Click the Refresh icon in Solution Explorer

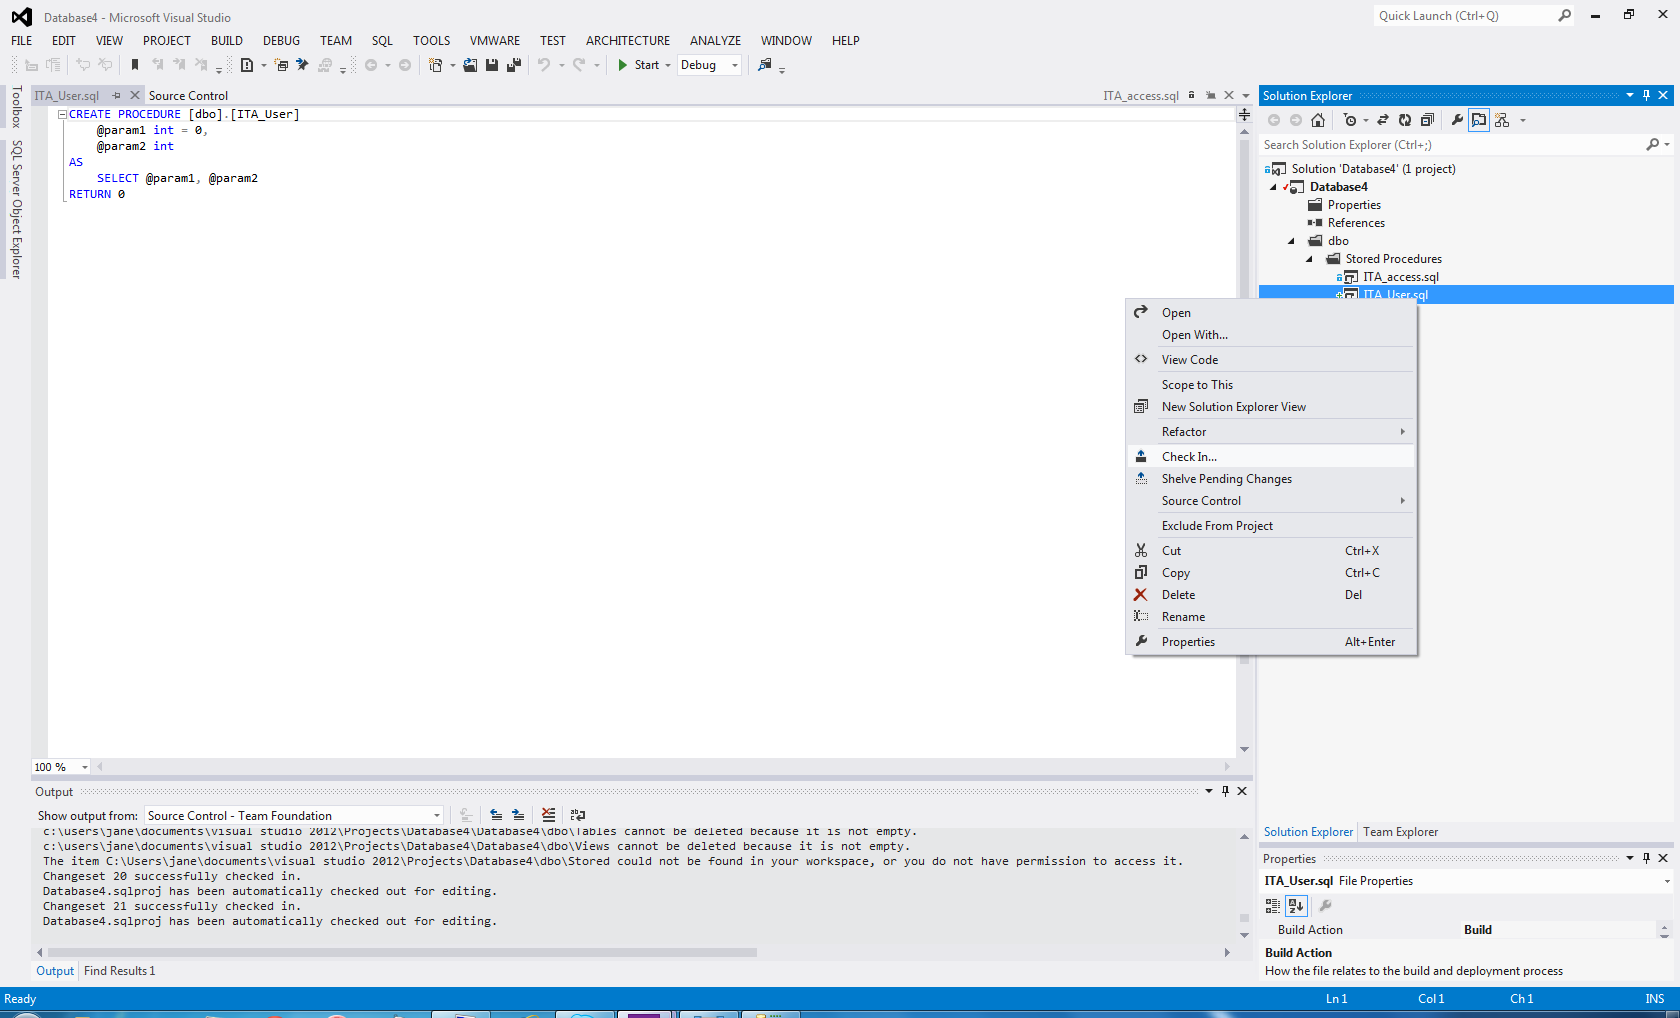point(1405,120)
